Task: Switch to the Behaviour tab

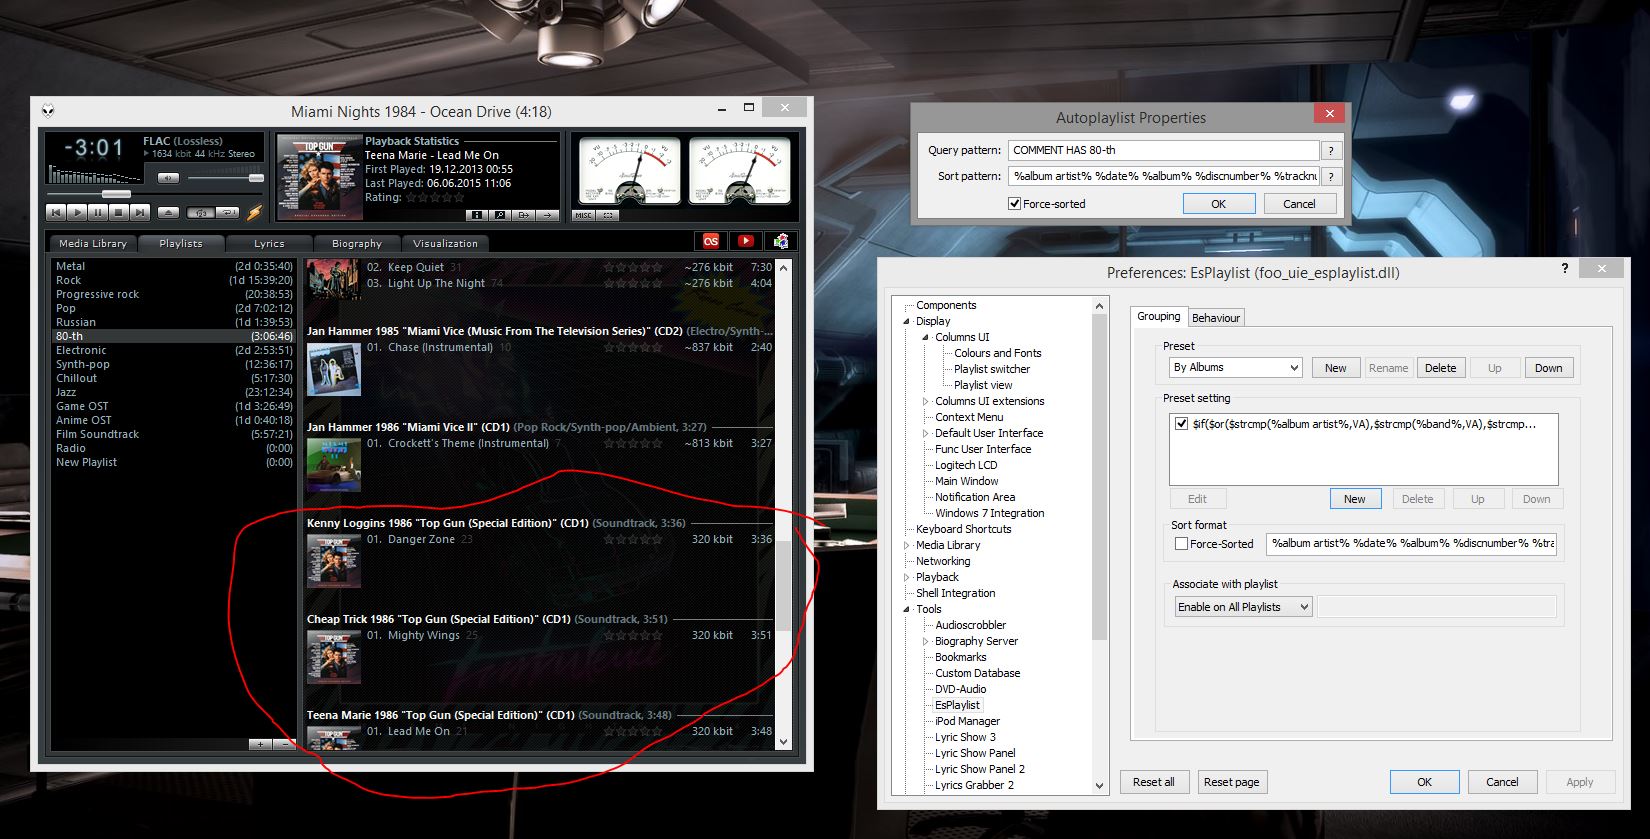Action: (1215, 318)
